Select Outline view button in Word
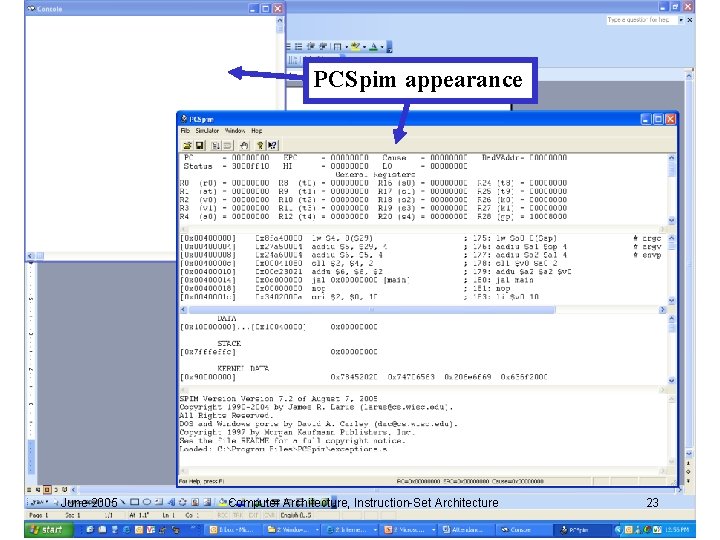This screenshot has width=720, height=540. point(56,489)
